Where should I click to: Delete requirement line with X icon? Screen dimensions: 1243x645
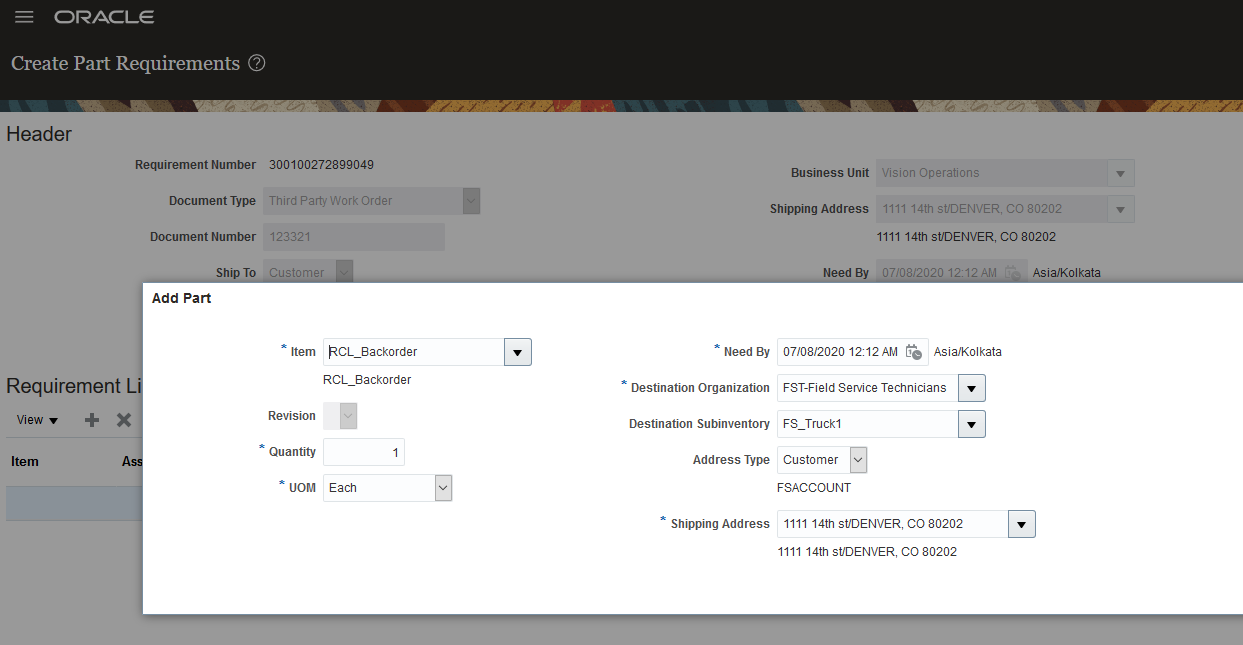point(124,420)
